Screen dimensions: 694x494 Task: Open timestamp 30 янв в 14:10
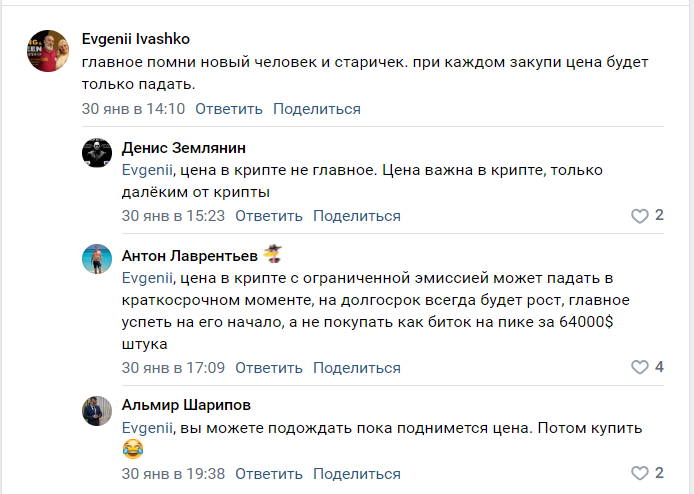(x=133, y=109)
